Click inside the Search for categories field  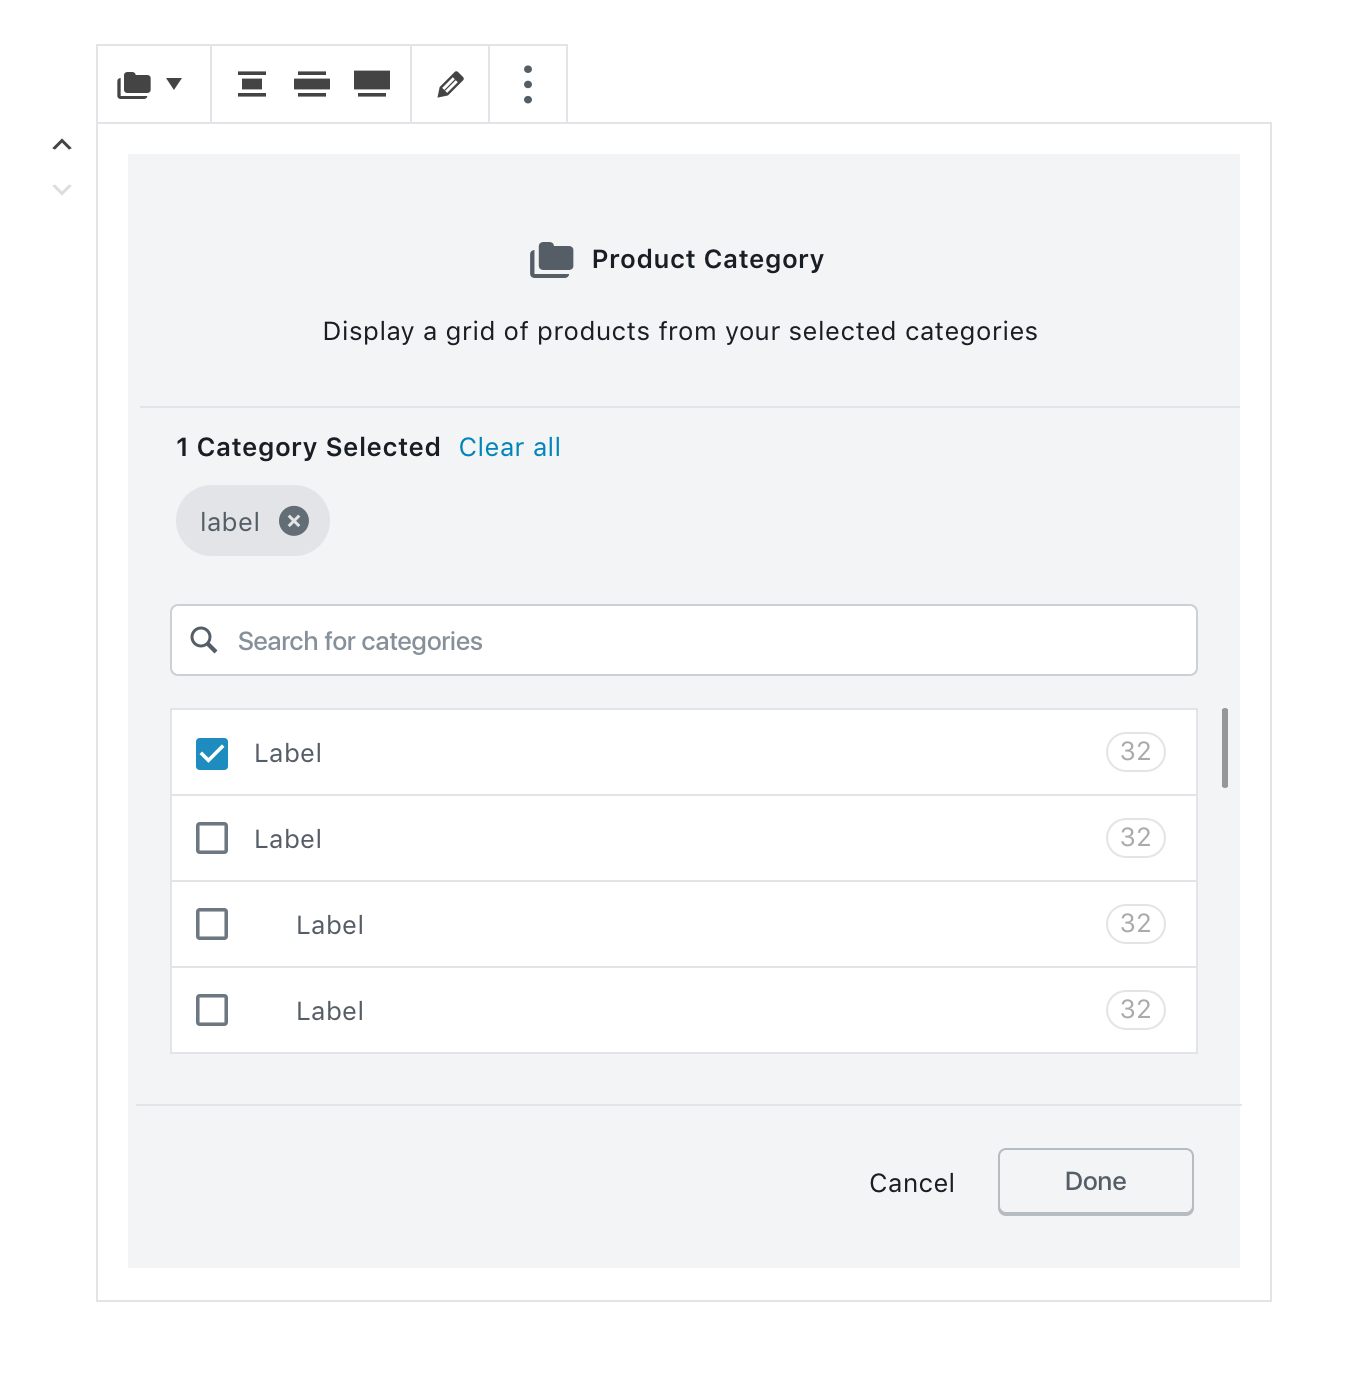[600, 640]
